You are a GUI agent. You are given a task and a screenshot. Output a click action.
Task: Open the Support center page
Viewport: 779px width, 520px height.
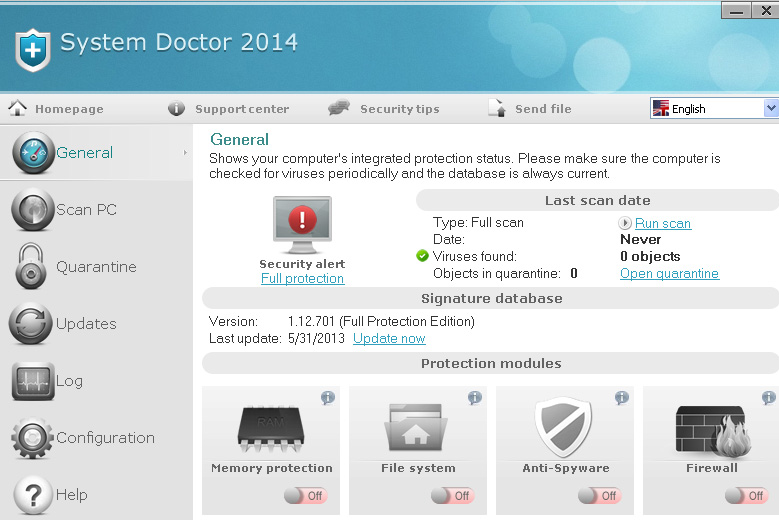[241, 109]
